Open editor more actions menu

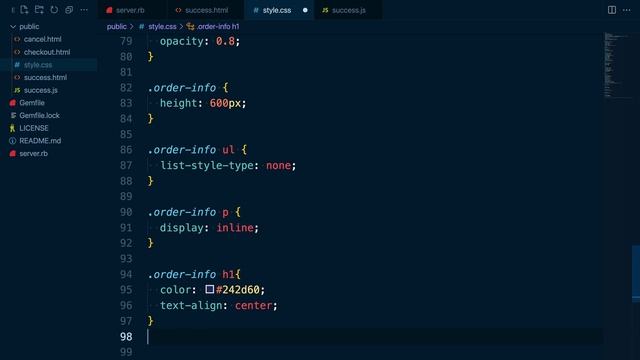pos(627,10)
